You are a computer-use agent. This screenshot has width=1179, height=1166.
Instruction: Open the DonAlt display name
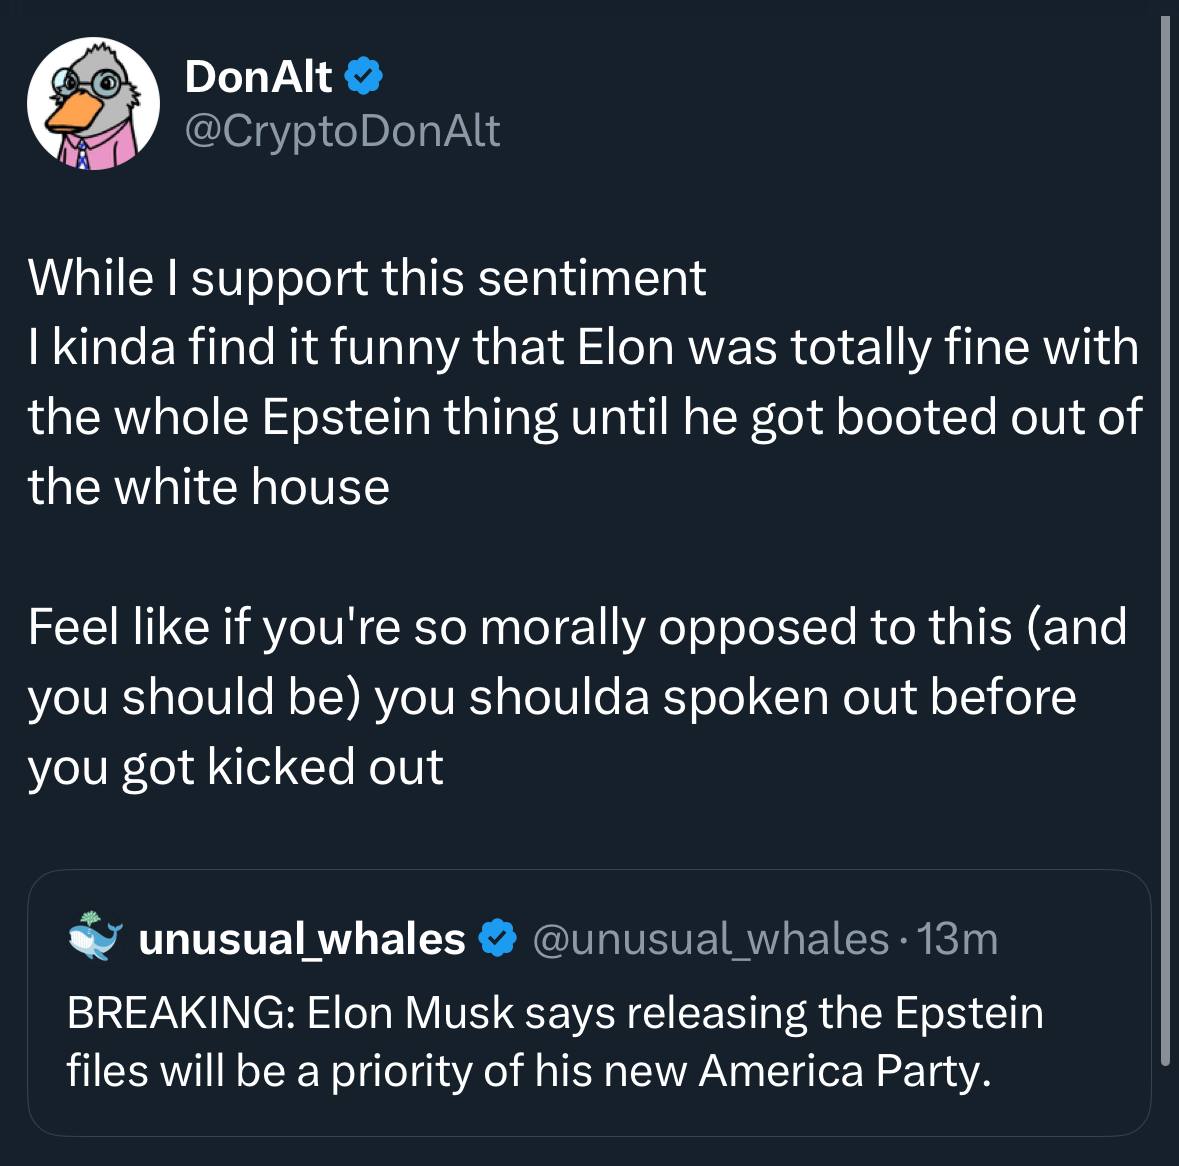[258, 76]
